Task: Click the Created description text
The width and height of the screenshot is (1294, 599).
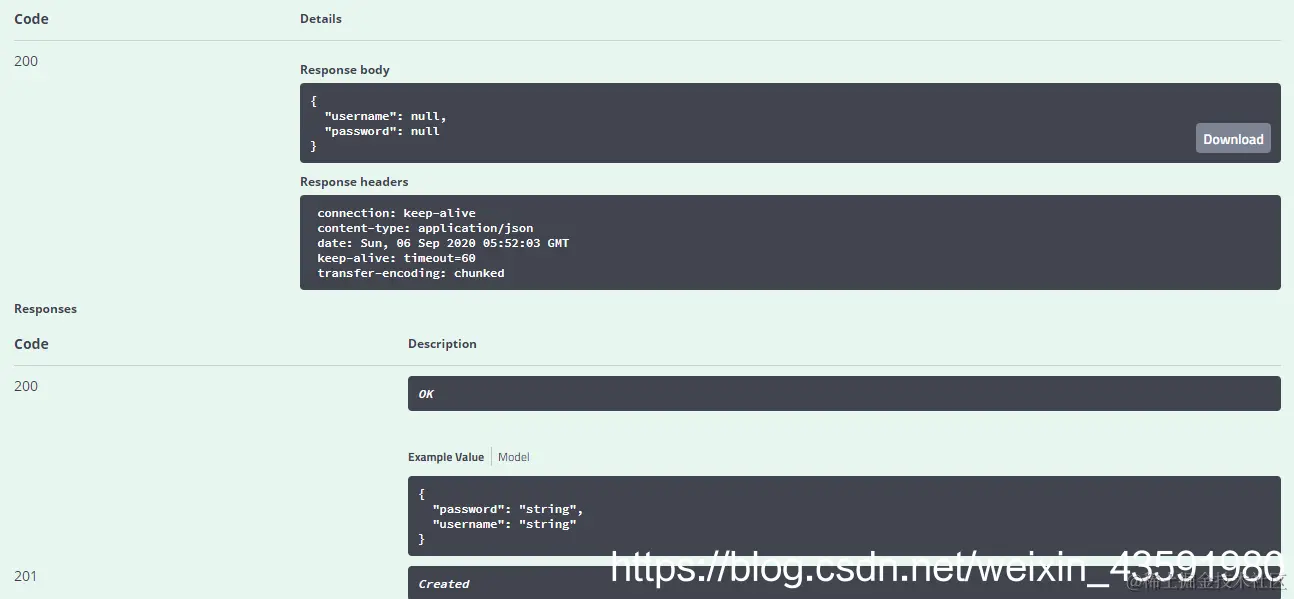Action: click(x=444, y=584)
